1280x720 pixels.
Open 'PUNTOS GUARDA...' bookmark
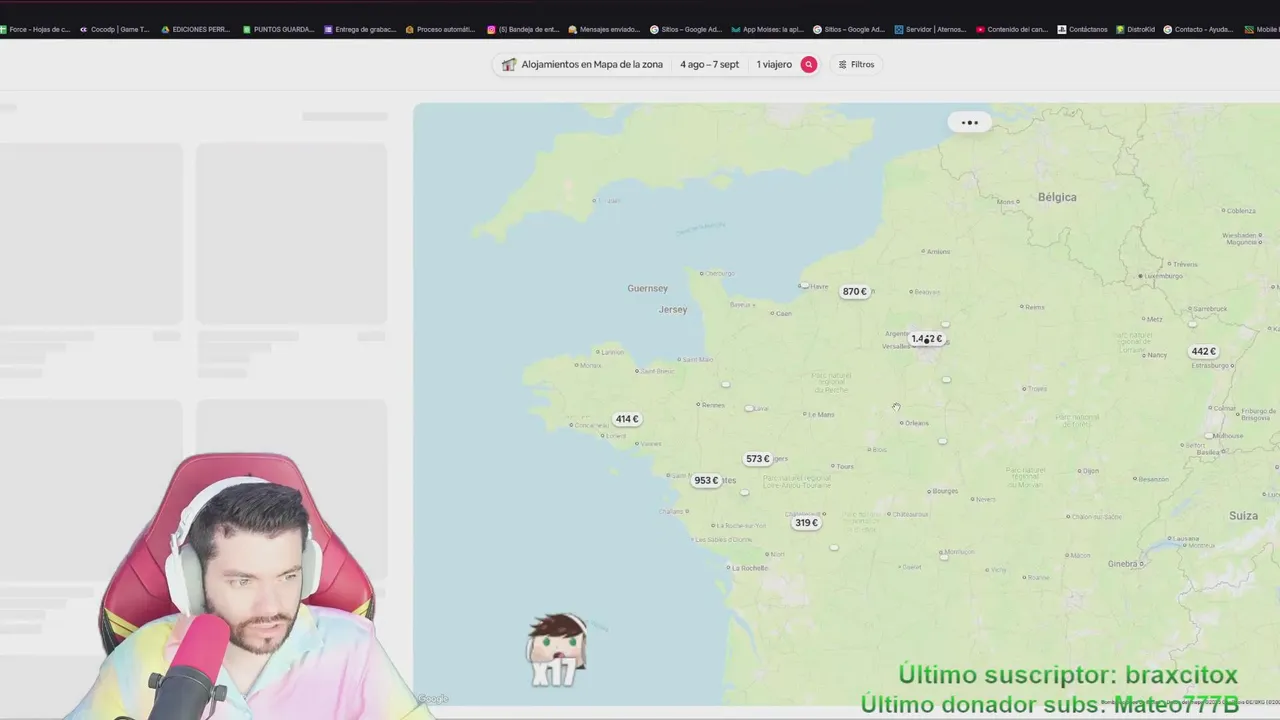coord(278,29)
